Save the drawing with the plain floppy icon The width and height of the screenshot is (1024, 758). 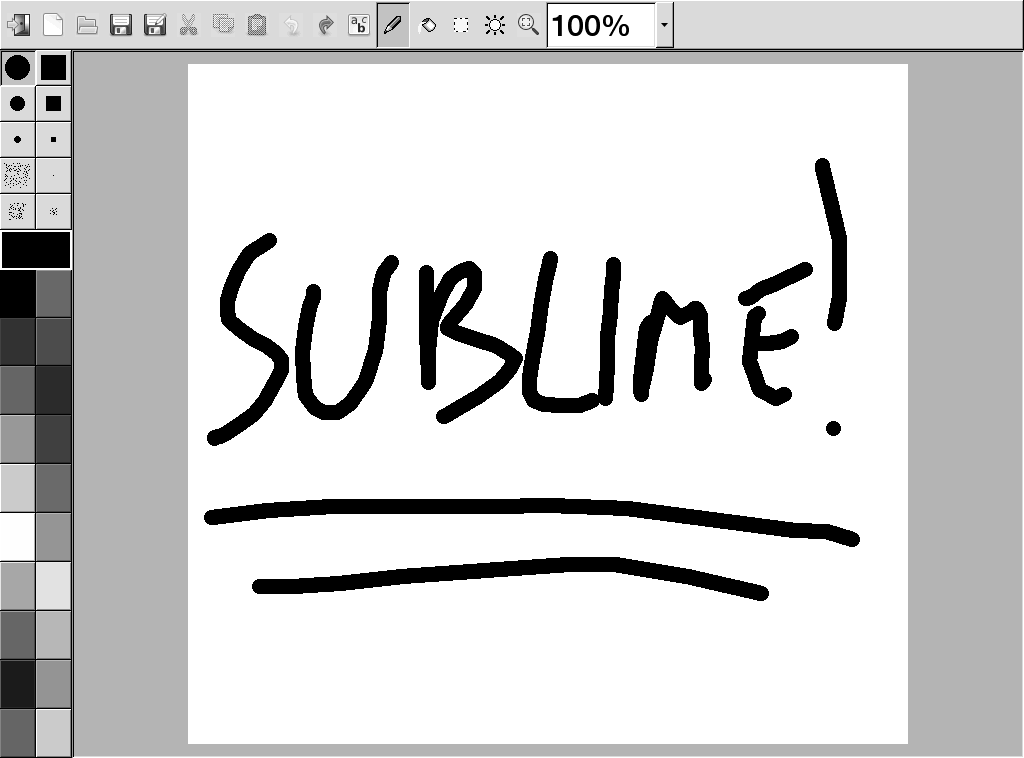121,25
